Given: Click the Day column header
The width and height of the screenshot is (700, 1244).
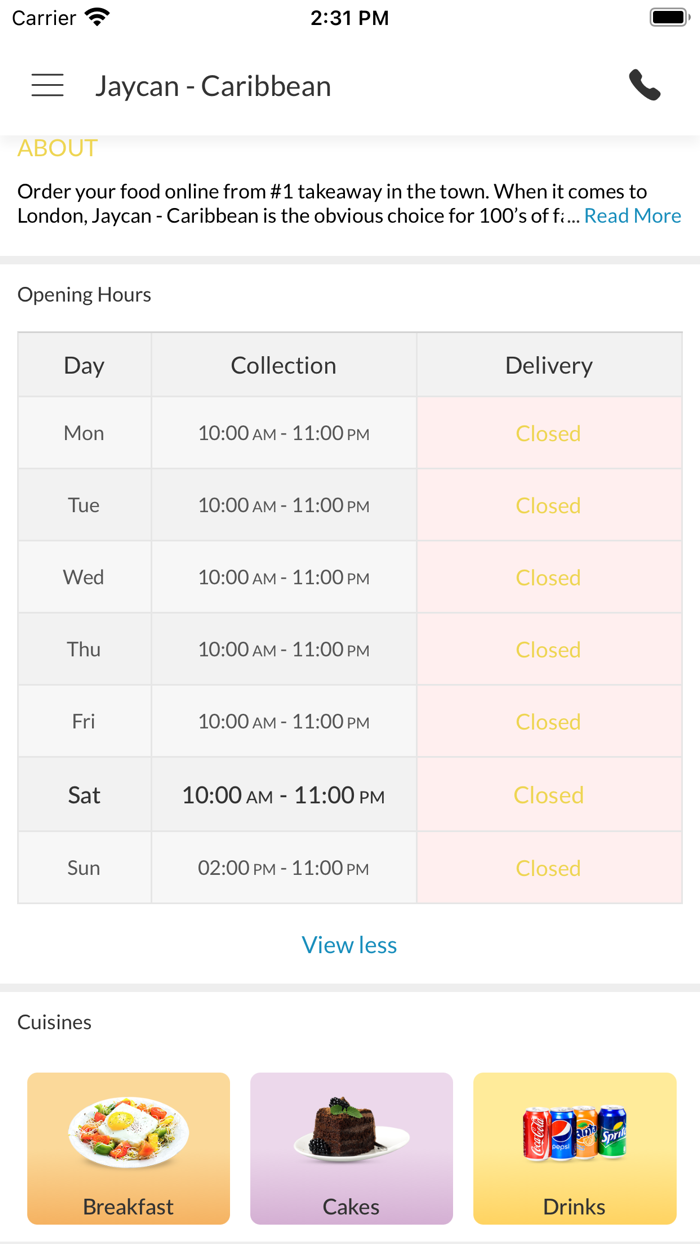Looking at the screenshot, I should (84, 365).
